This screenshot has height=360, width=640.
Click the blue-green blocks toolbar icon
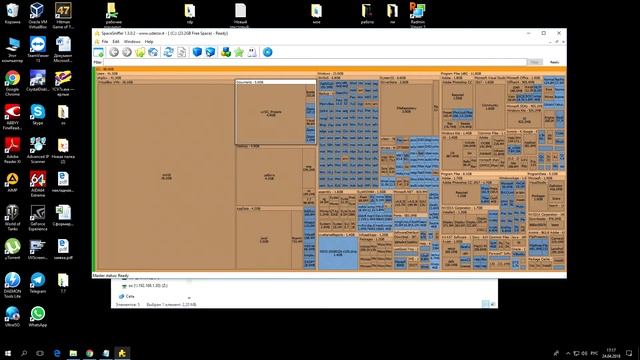(226, 52)
